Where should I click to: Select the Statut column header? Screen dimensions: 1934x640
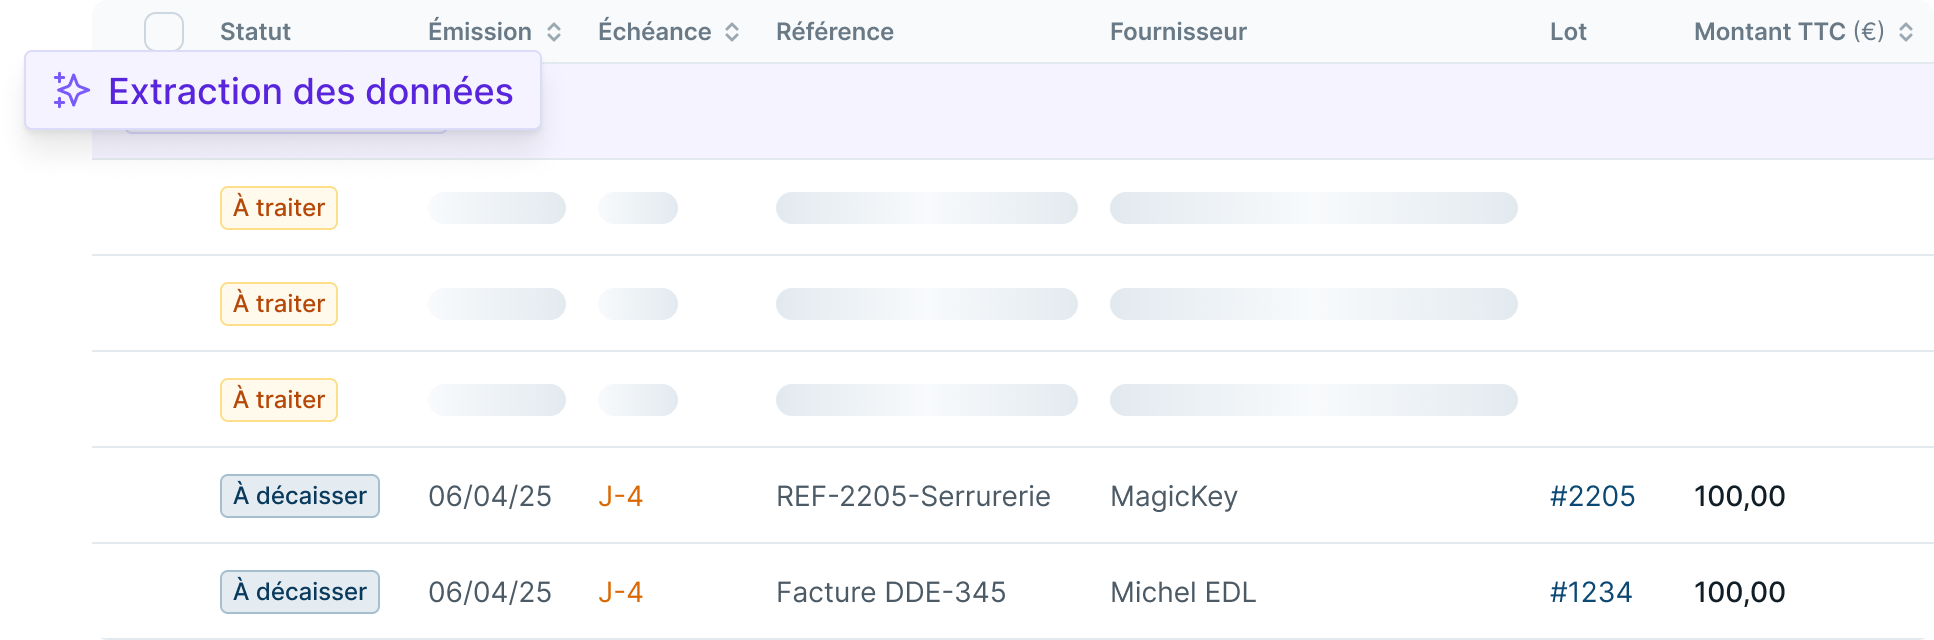coord(255,31)
